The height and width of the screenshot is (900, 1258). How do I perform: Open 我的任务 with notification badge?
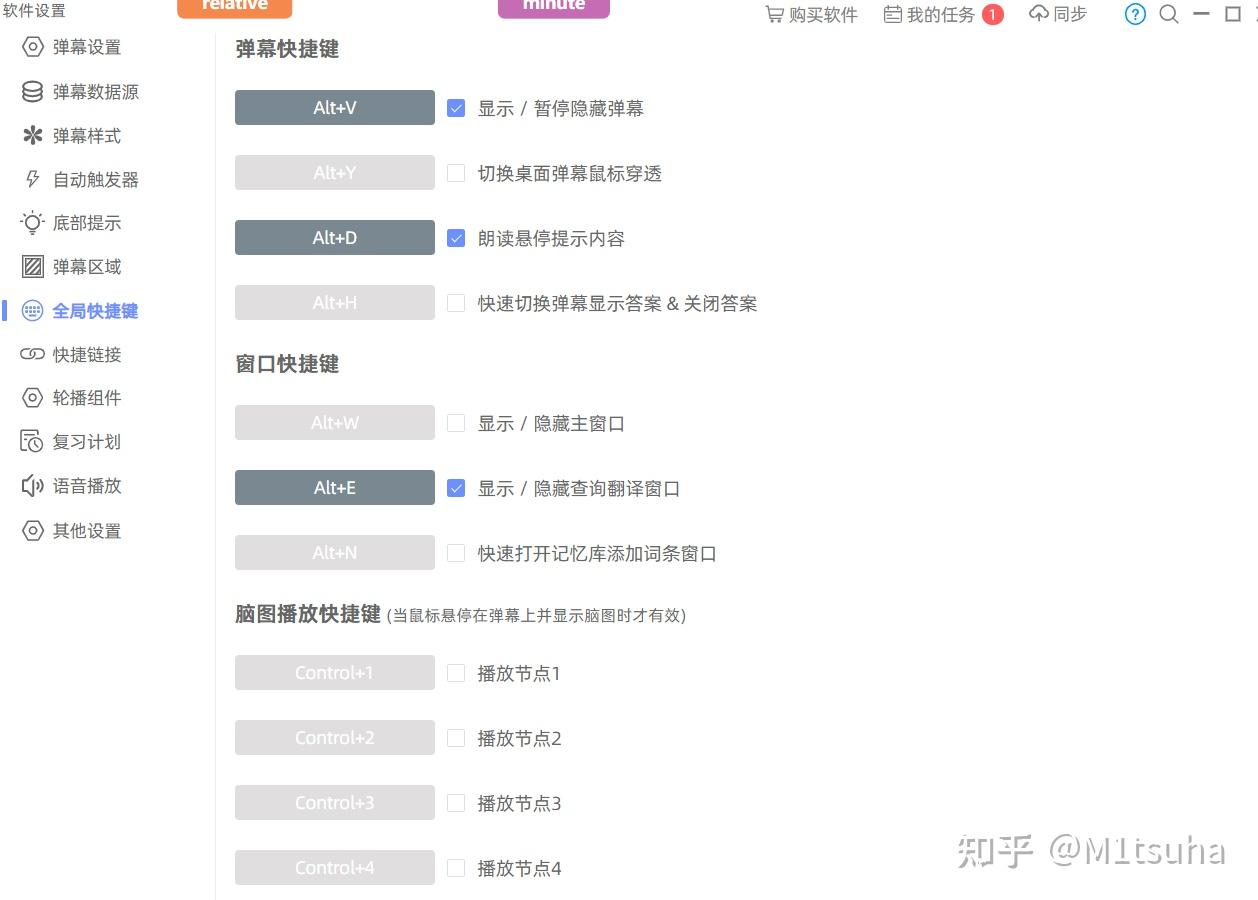[943, 15]
